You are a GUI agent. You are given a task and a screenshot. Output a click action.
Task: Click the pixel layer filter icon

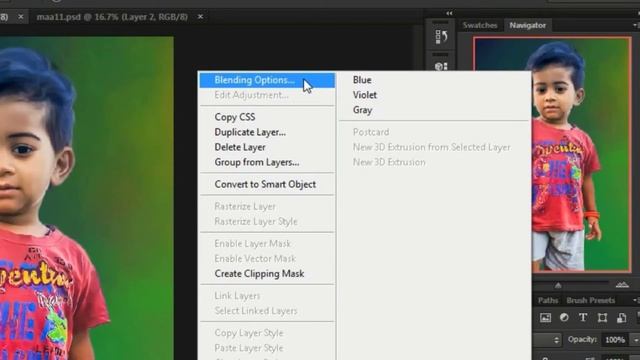pyautogui.click(x=545, y=318)
